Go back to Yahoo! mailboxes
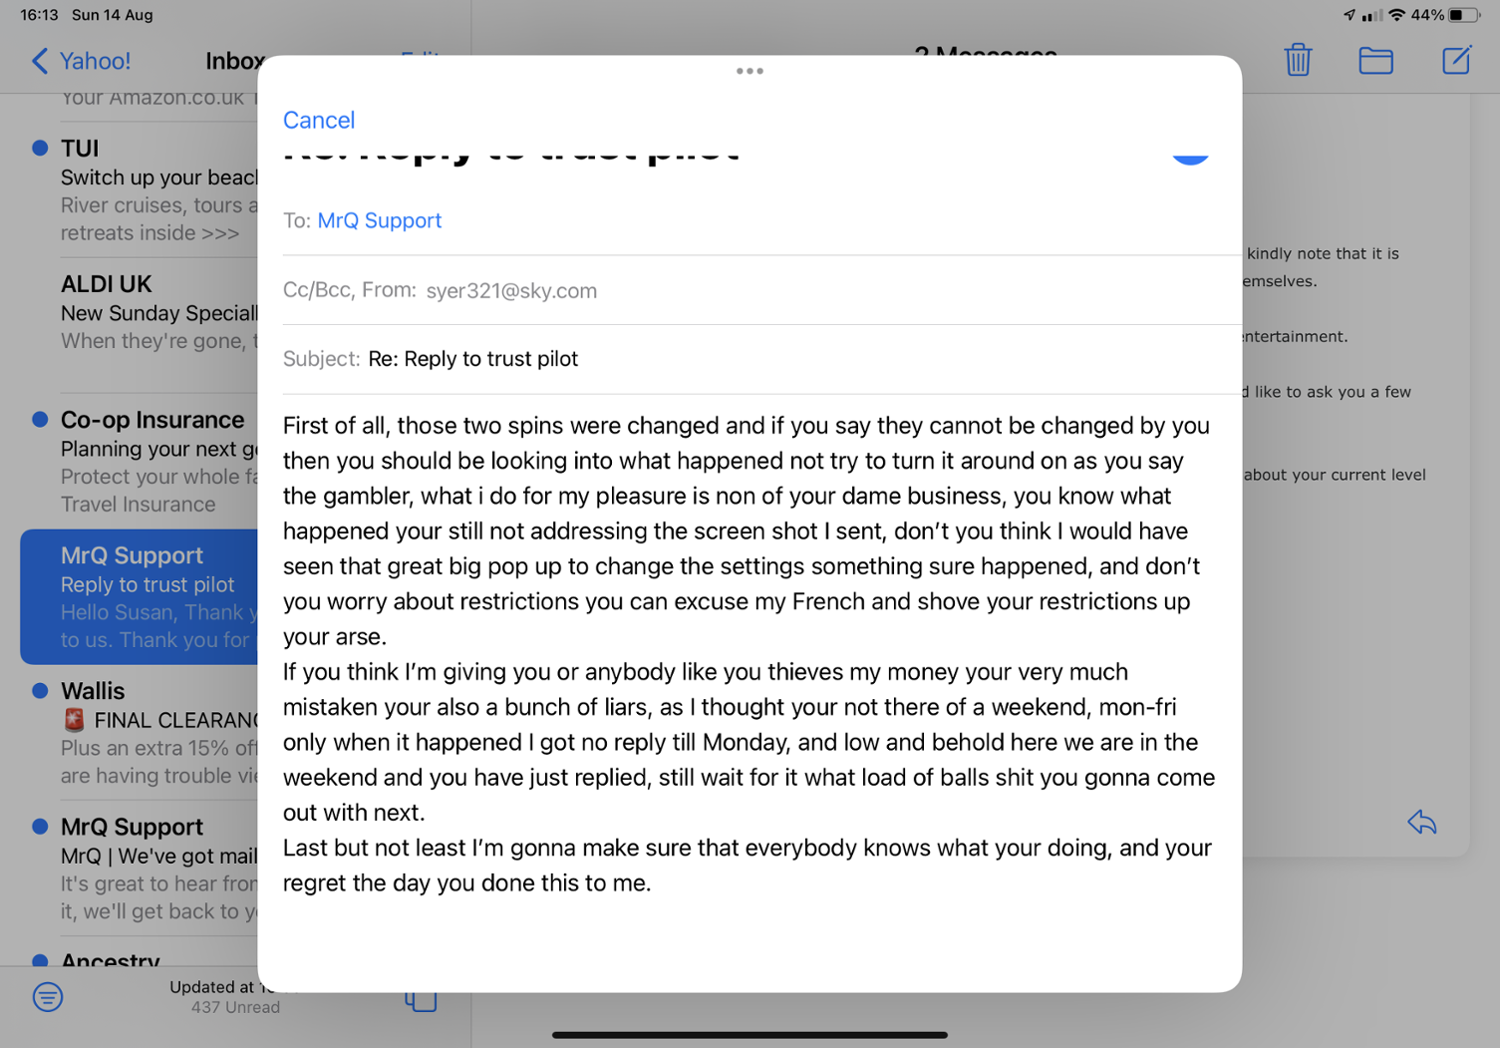 coord(82,61)
